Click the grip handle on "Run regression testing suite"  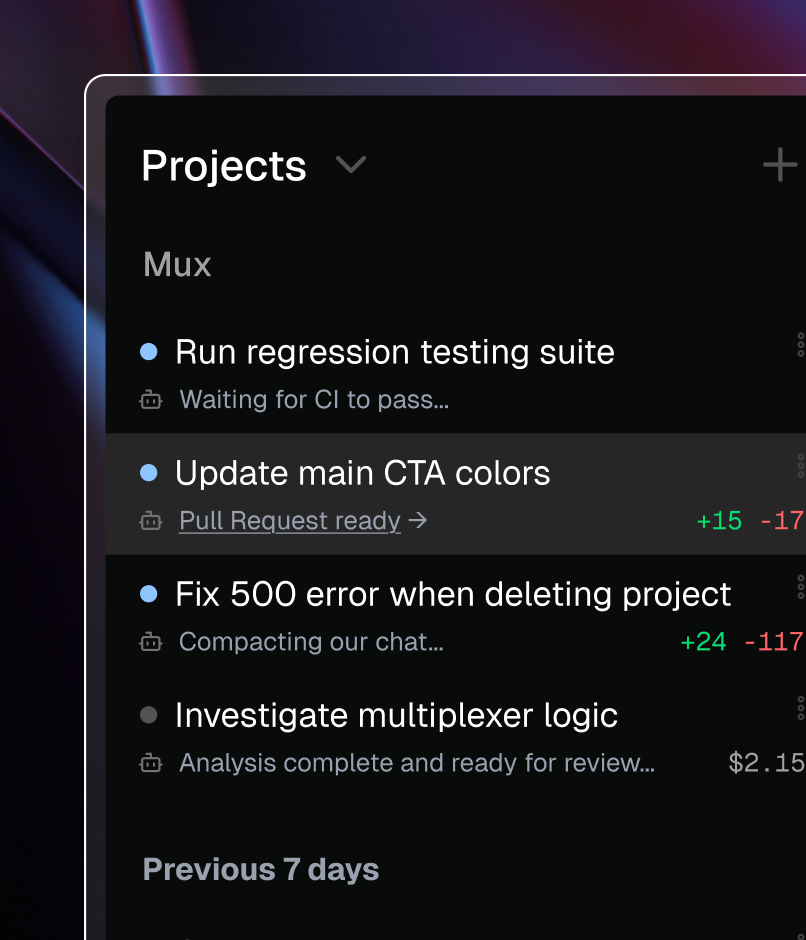(800, 345)
